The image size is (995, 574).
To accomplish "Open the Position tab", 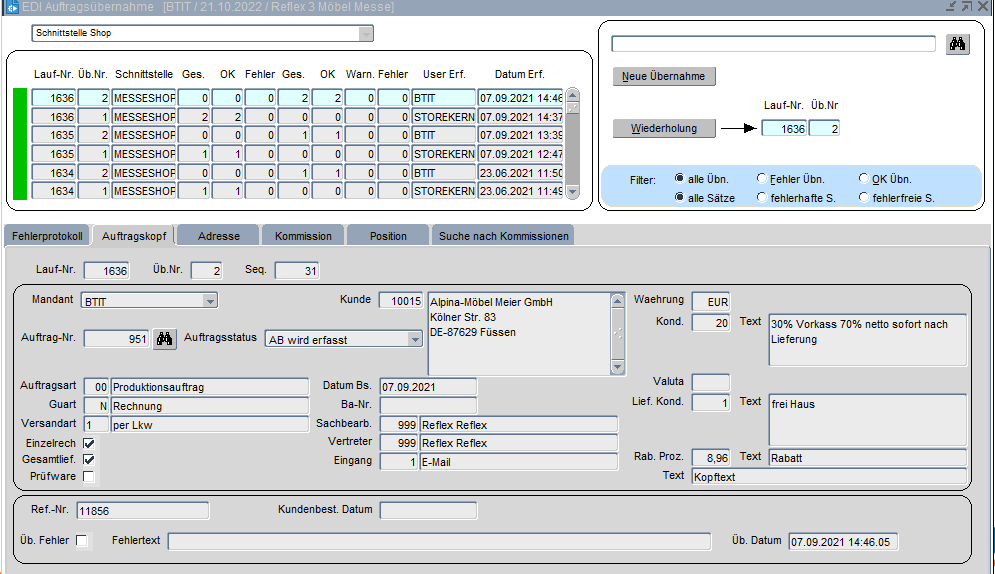I will pos(388,236).
